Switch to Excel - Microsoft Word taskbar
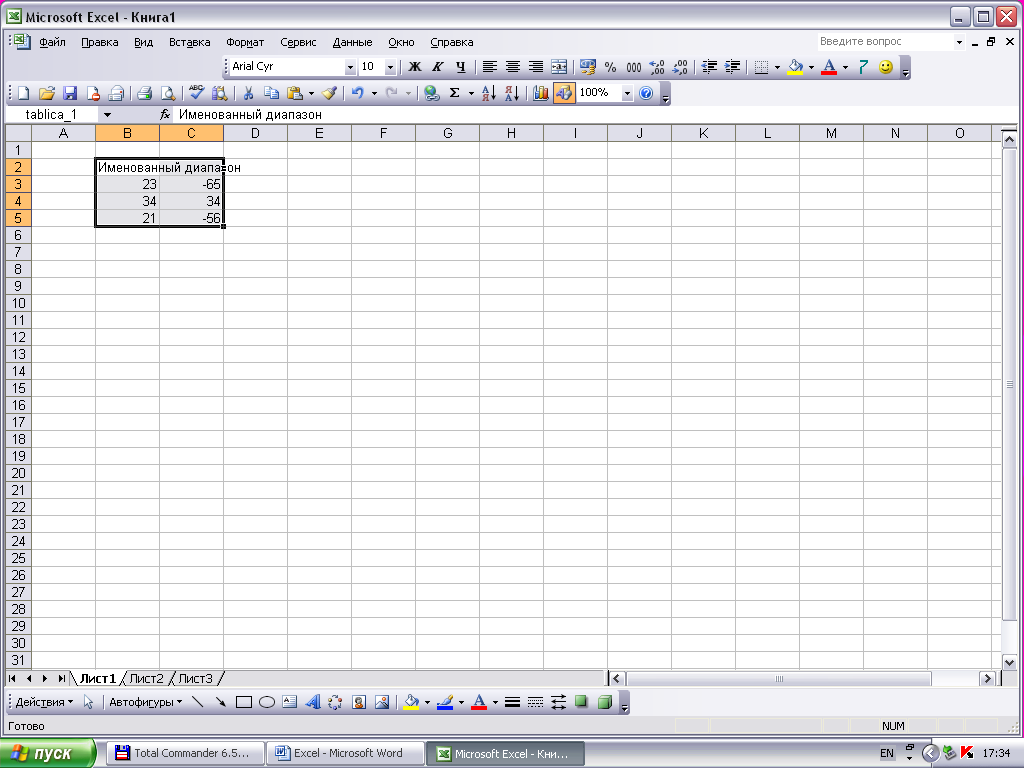This screenshot has height=768, width=1024. tap(345, 754)
